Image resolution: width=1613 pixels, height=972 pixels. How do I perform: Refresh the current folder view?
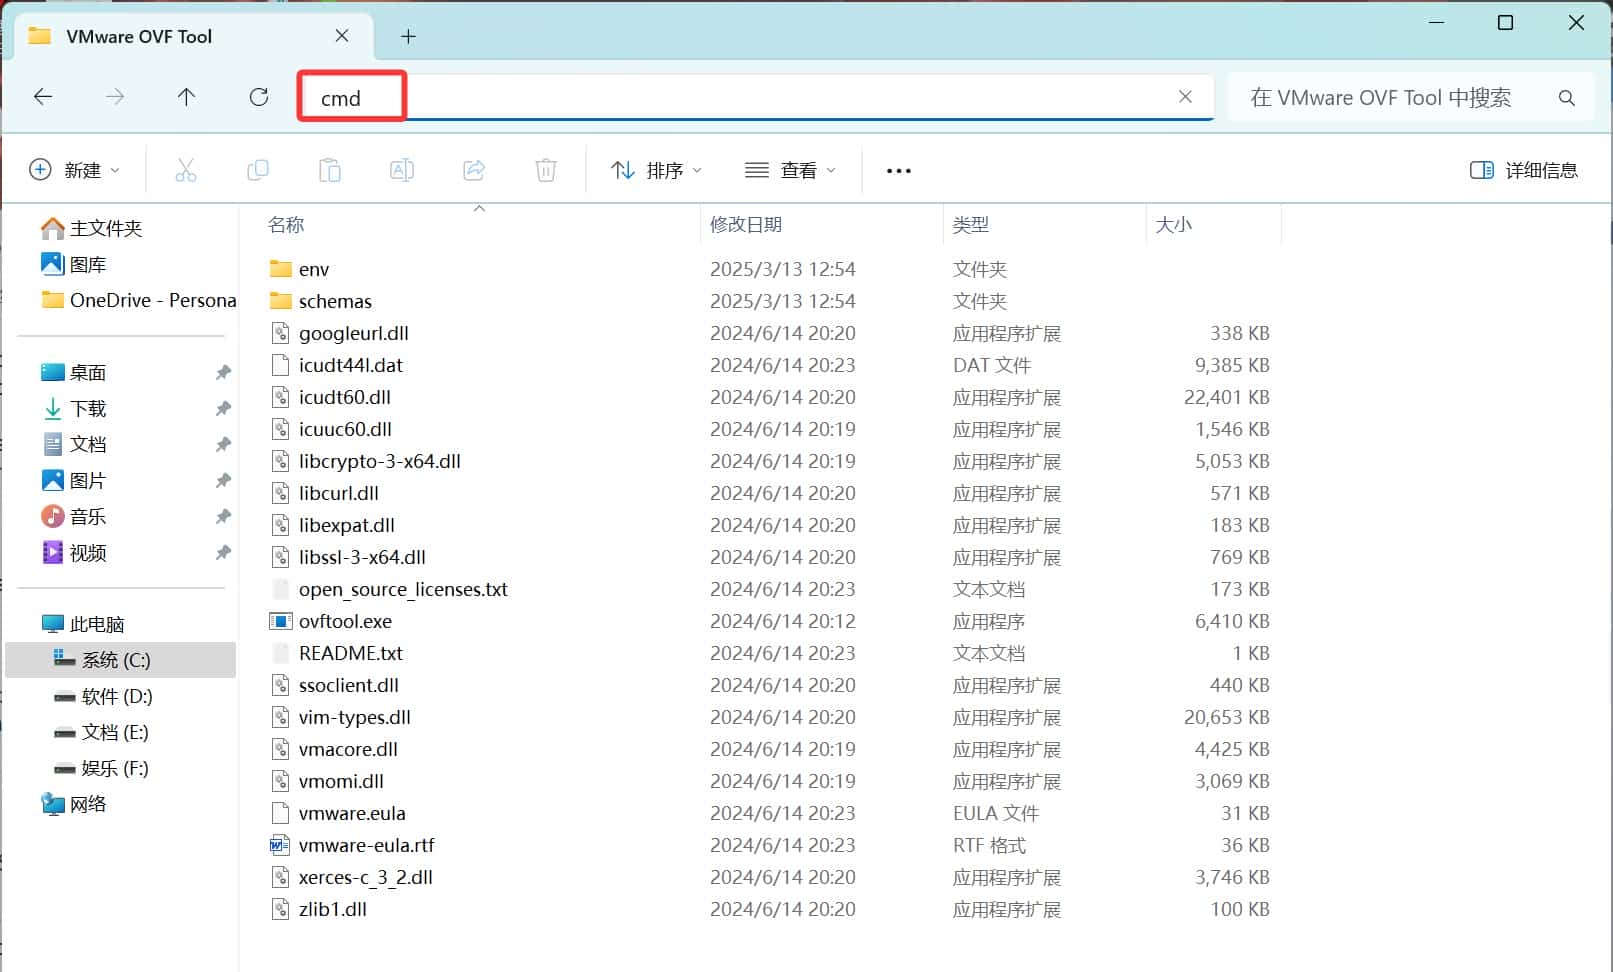tap(259, 97)
